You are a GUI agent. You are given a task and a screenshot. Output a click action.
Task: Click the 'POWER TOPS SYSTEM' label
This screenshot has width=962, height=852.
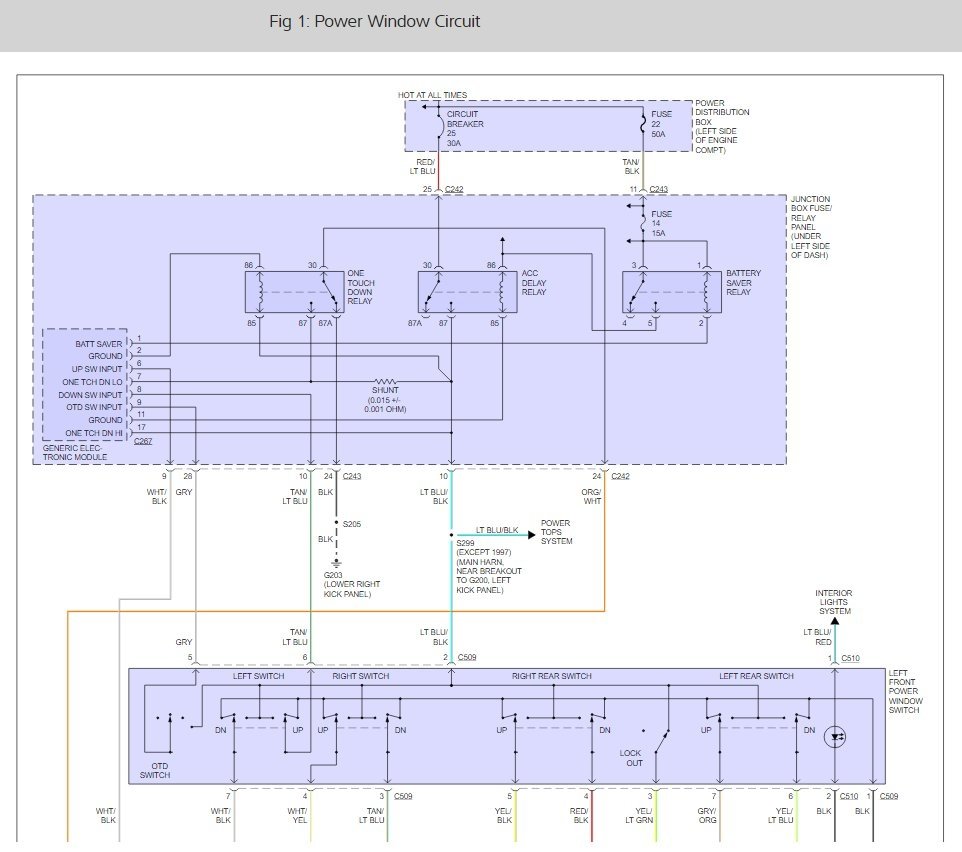click(x=556, y=532)
